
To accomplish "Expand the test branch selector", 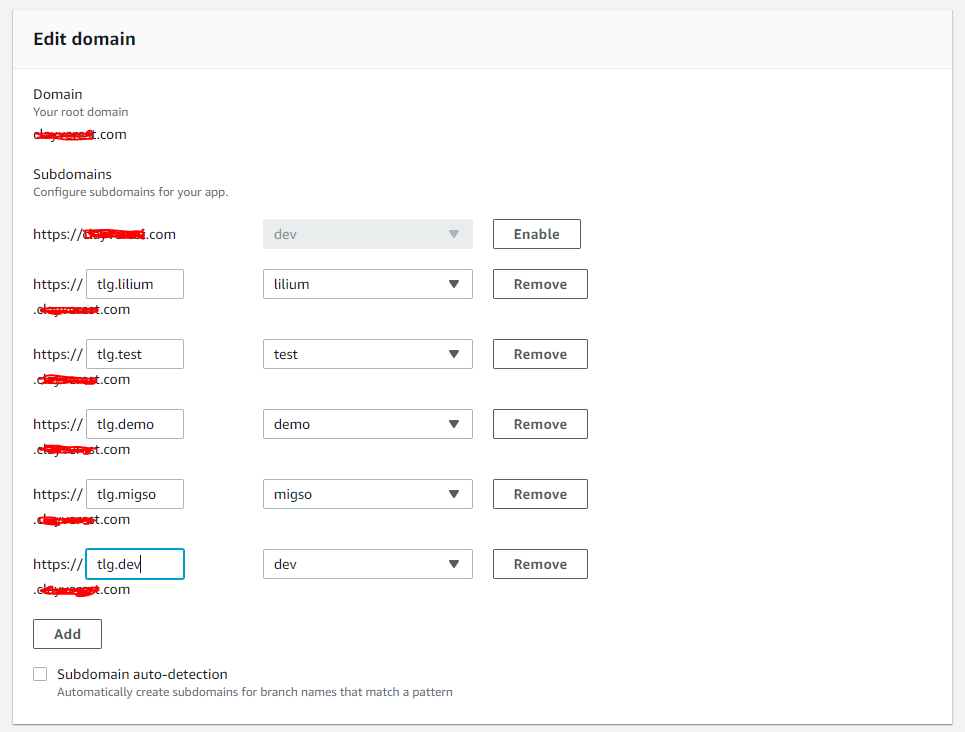I will [x=367, y=353].
